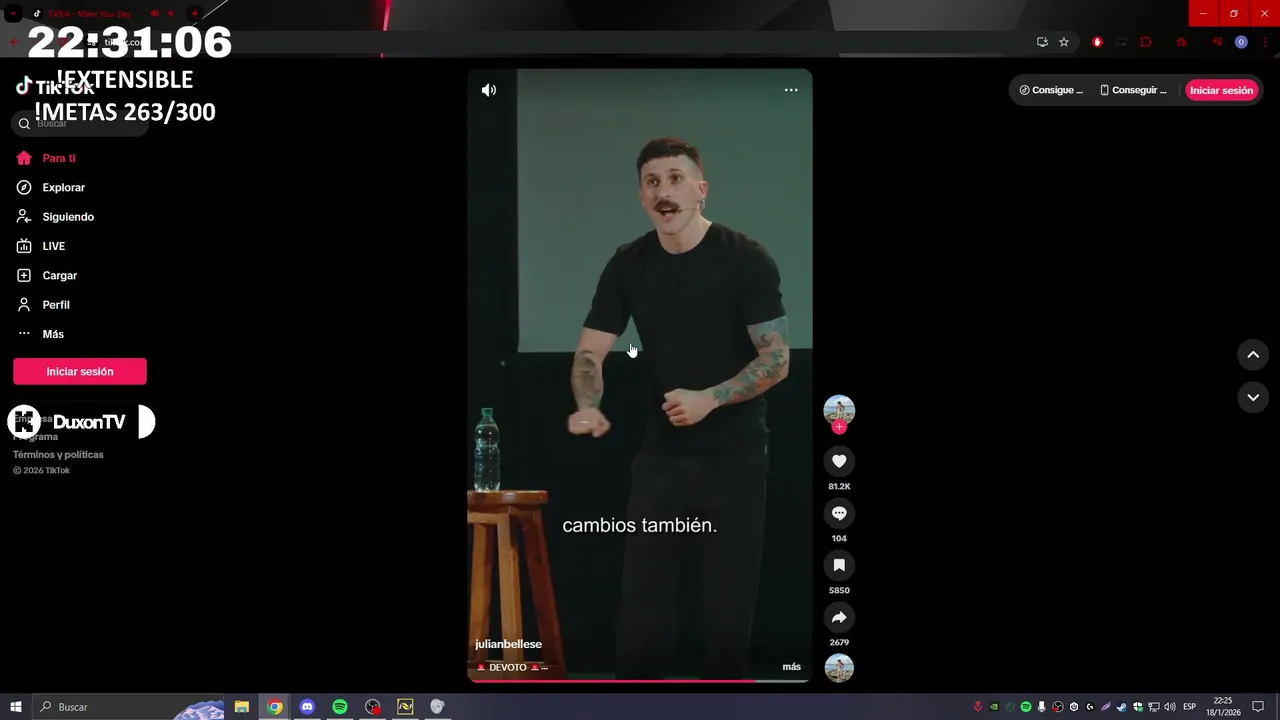Image resolution: width=1280 pixels, height=720 pixels.
Task: Open the volume speaker tray icon
Action: [x=1169, y=707]
